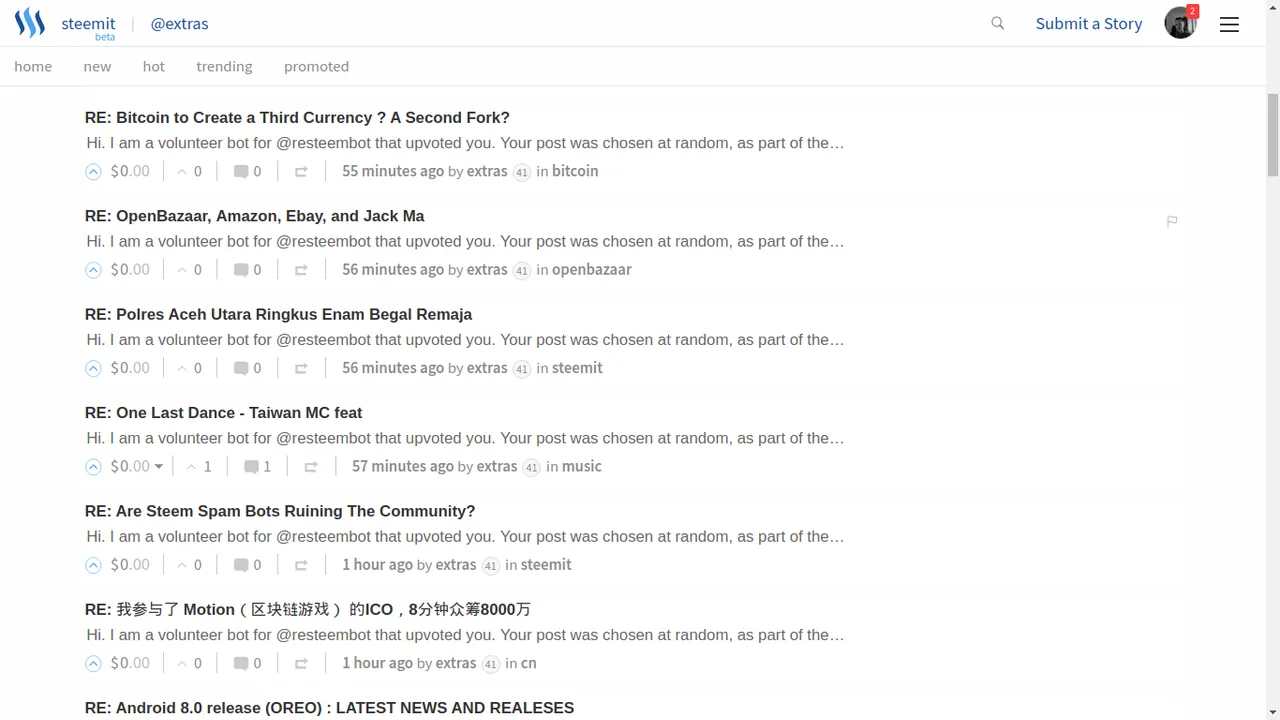Click the page vertical scrollbar thumb
Screen dimensions: 1280x720
(x=1272, y=134)
